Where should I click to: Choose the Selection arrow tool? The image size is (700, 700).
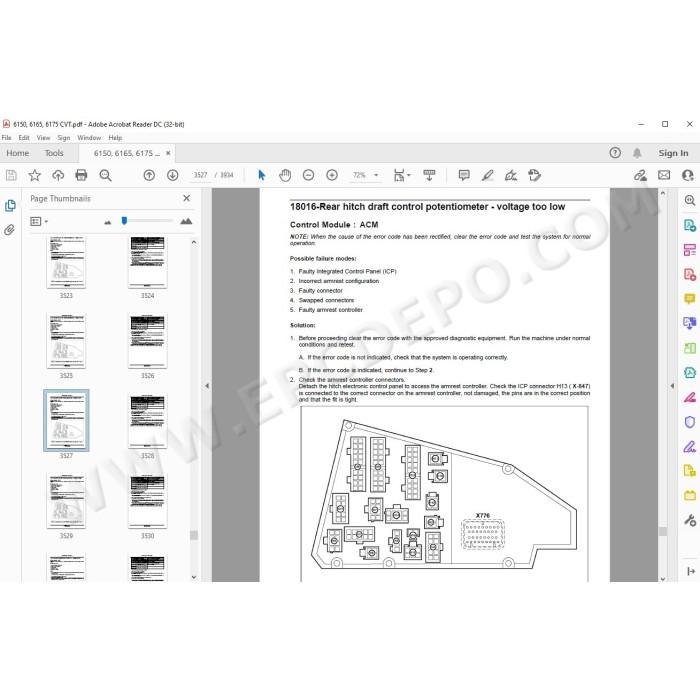[262, 175]
